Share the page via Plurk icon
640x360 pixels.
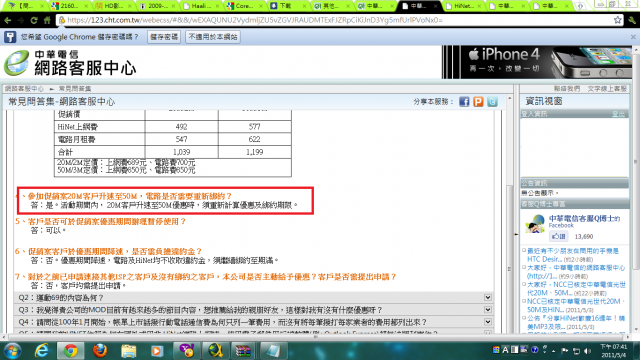point(478,102)
